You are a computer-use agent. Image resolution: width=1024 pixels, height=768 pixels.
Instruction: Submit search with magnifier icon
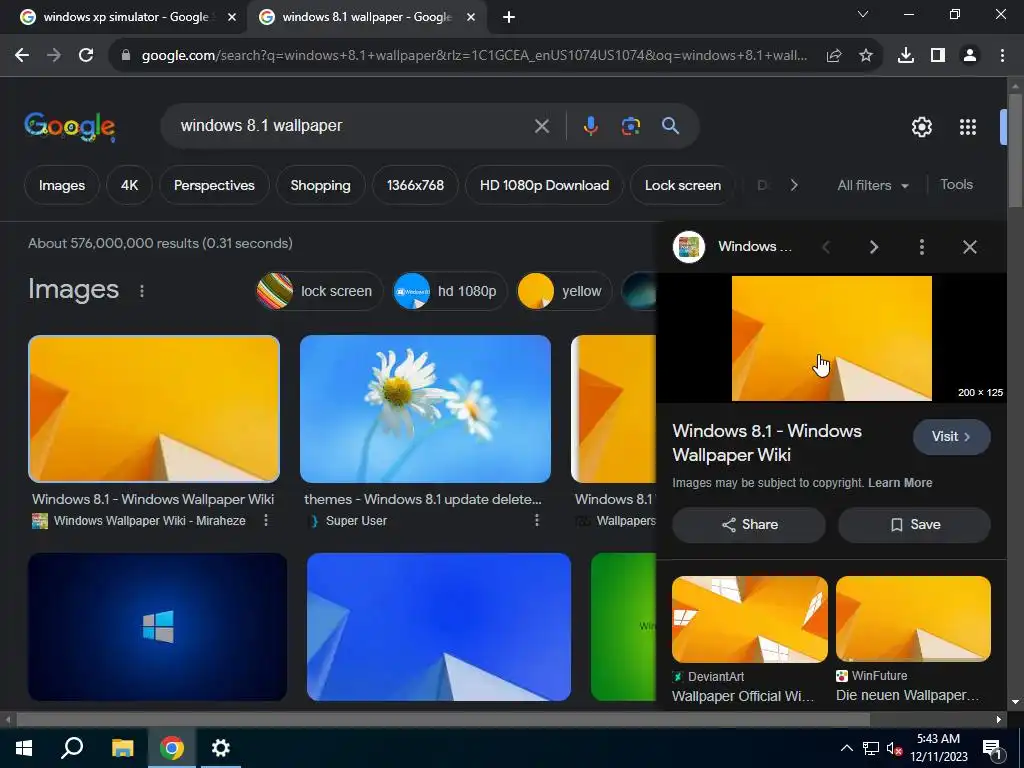[x=671, y=126]
